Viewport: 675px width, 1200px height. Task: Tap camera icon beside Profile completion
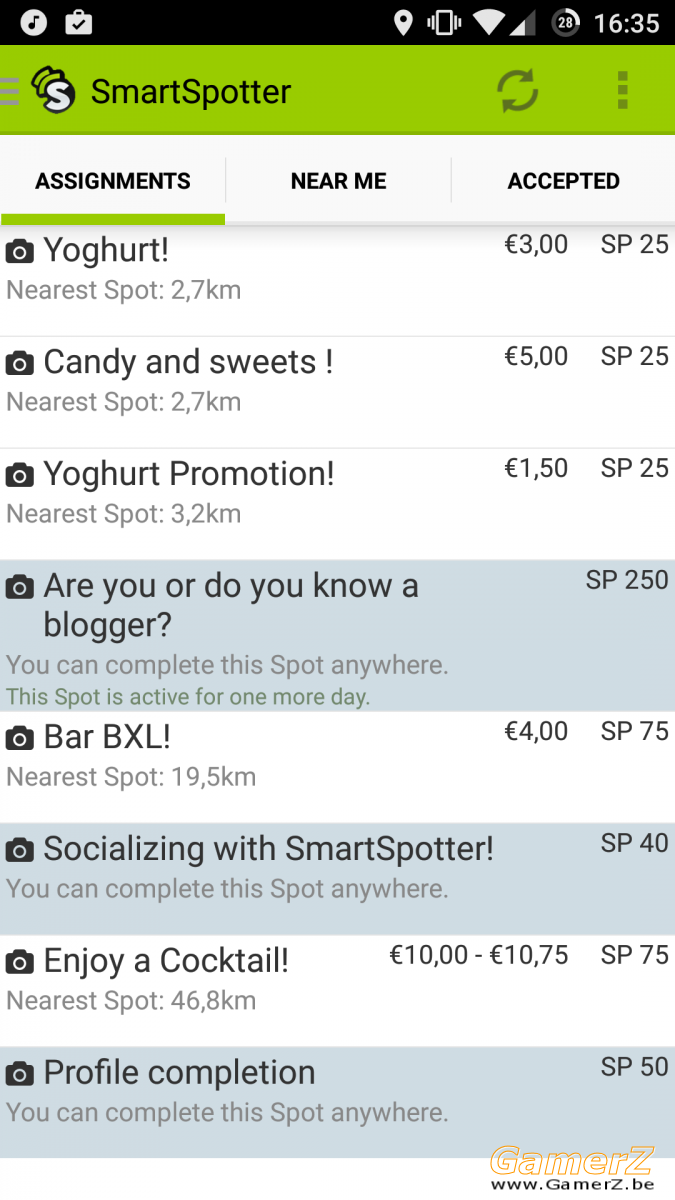(20, 1074)
